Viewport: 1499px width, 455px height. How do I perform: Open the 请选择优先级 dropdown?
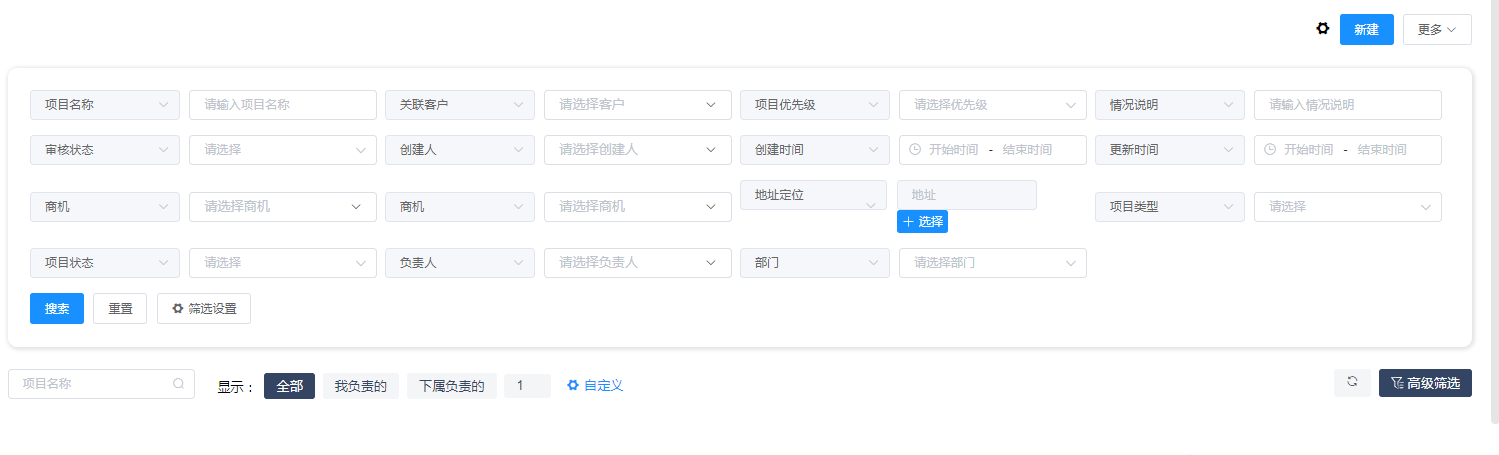[x=992, y=105]
